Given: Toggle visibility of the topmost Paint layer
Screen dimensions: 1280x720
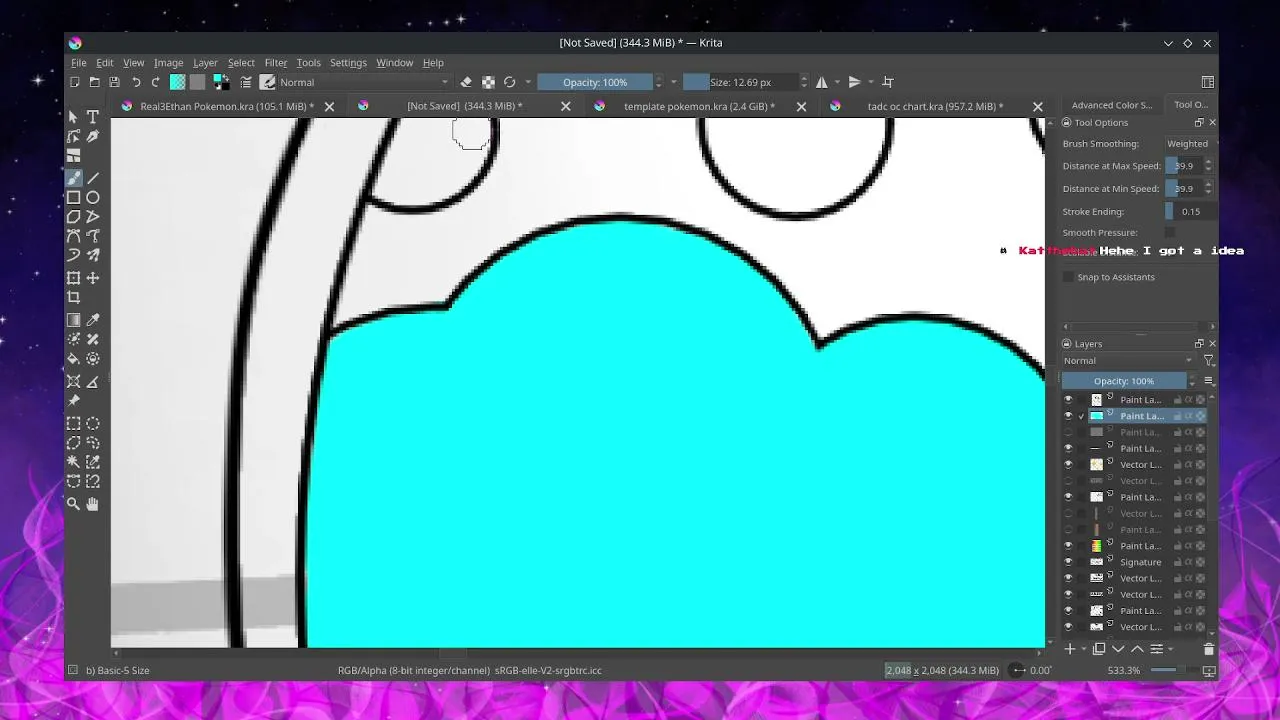Looking at the screenshot, I should (1068, 400).
